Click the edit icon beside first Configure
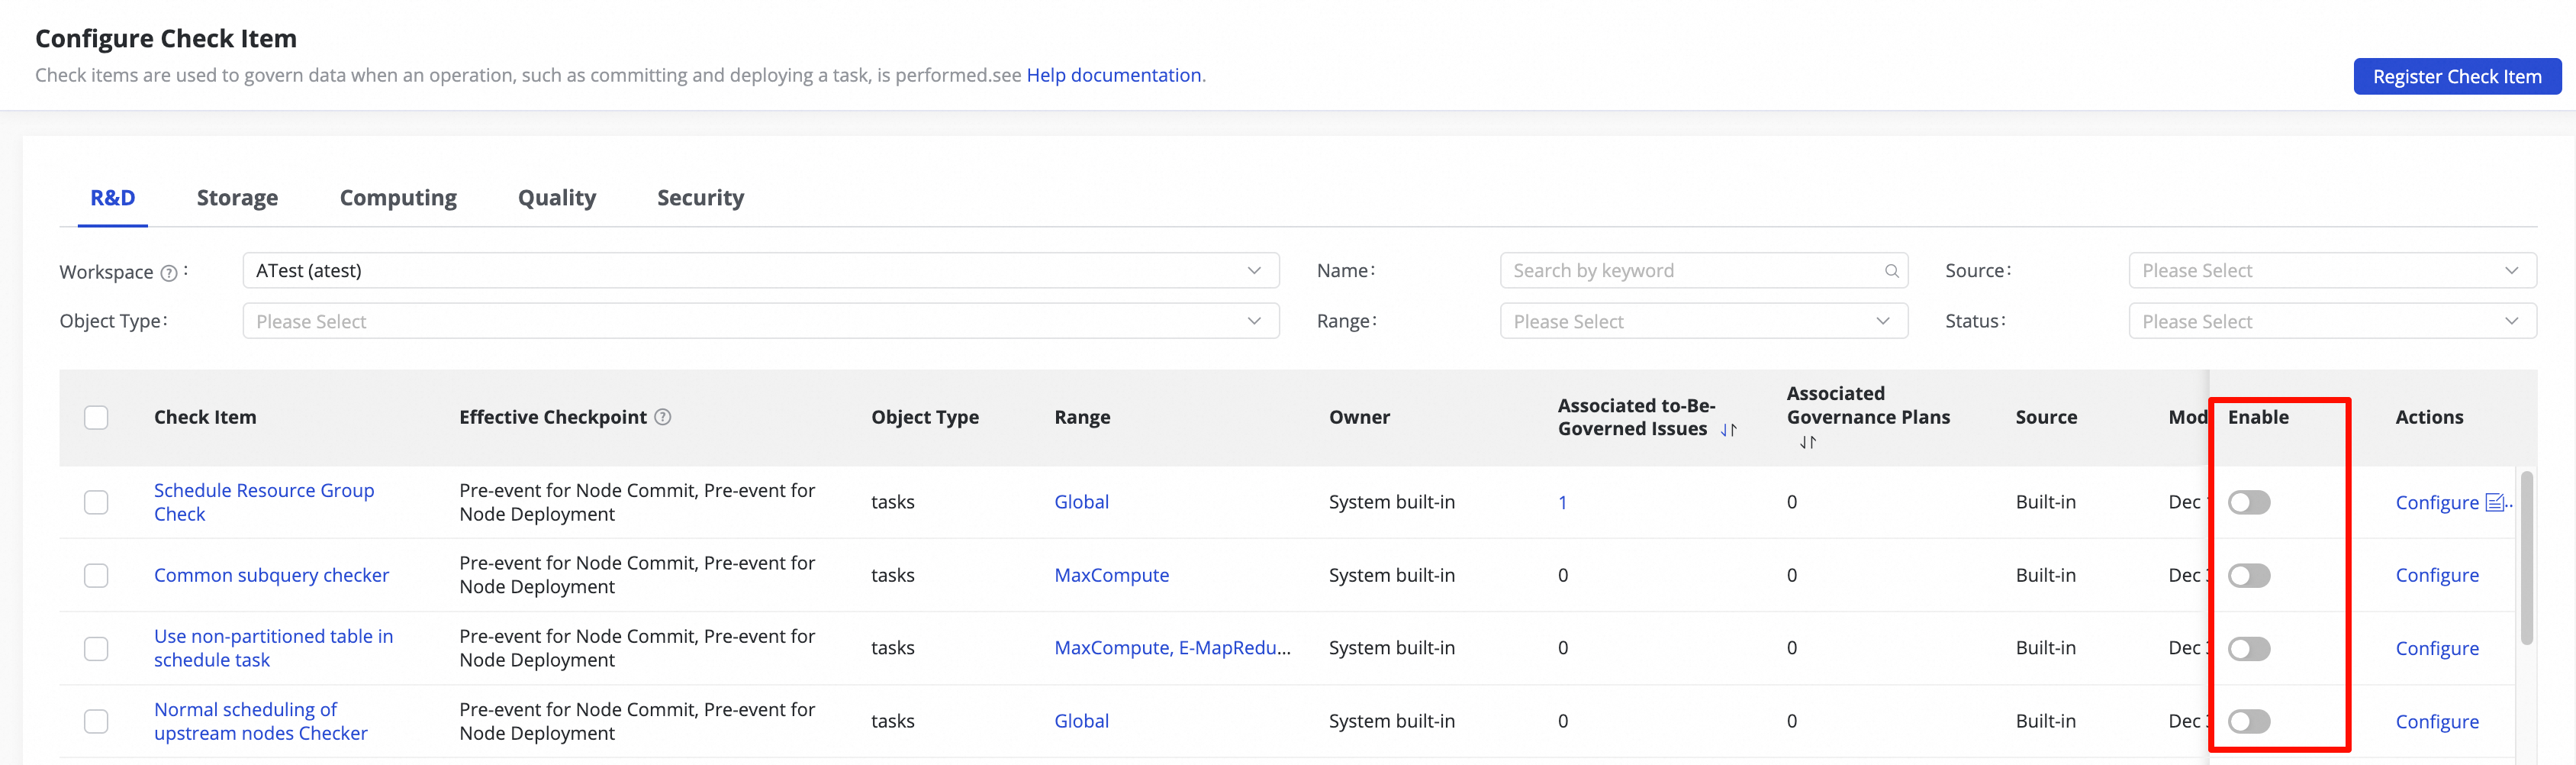 [2495, 502]
